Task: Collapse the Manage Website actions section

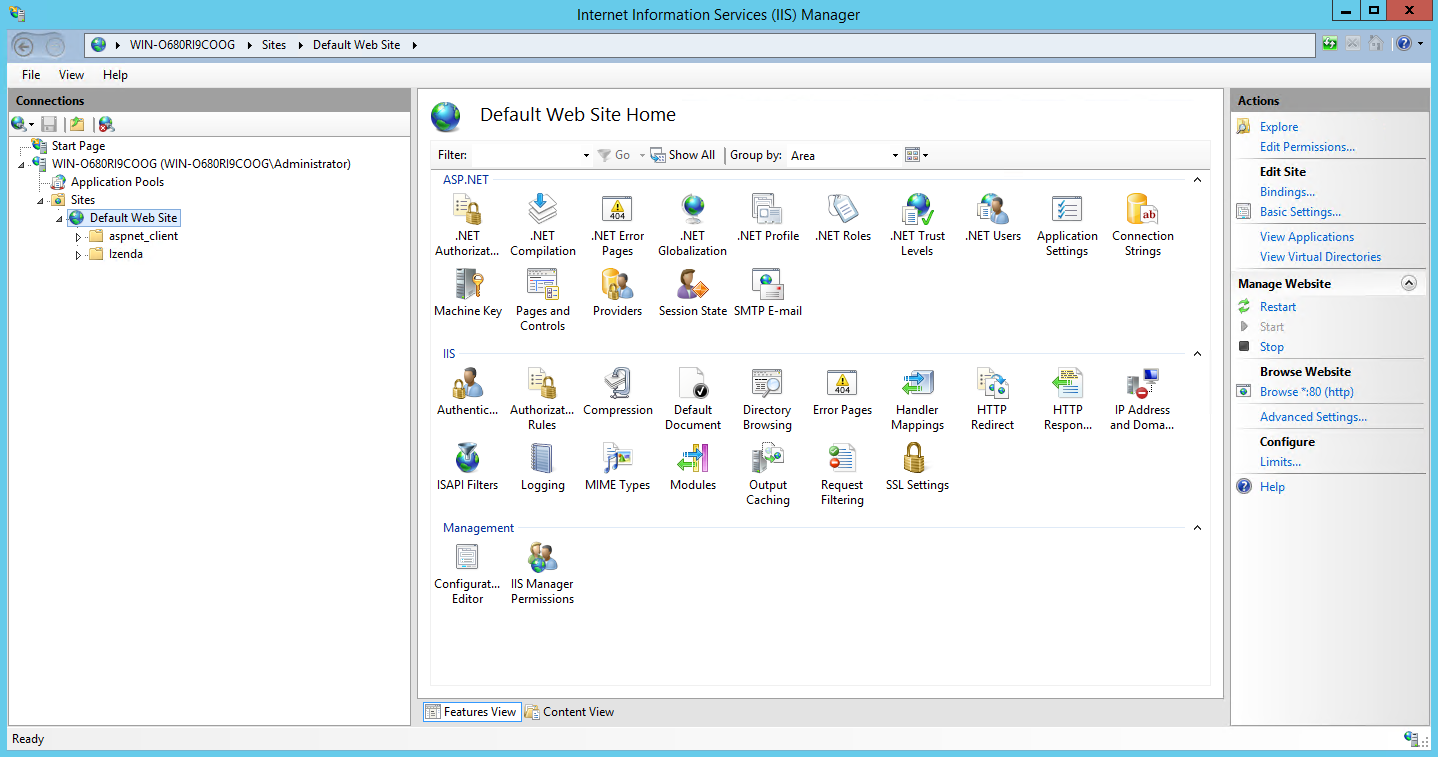Action: coord(1409,283)
